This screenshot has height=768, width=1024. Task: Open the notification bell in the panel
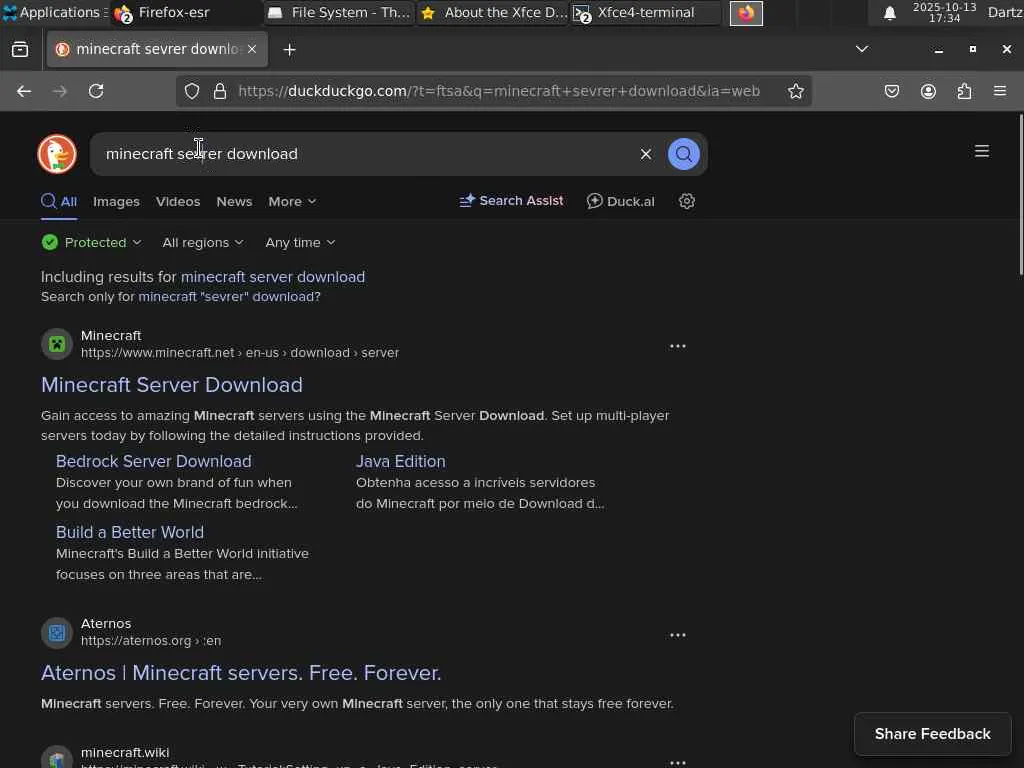pyautogui.click(x=889, y=13)
